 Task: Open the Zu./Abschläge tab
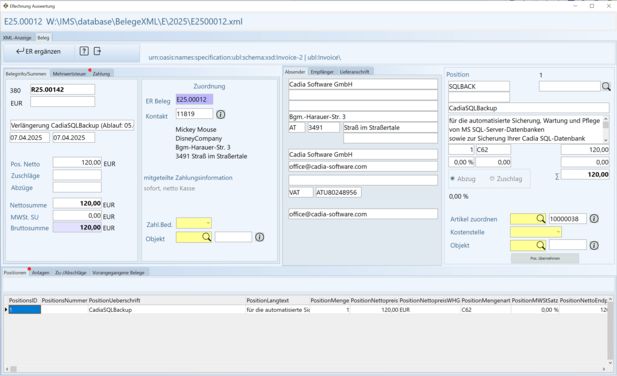[70, 273]
